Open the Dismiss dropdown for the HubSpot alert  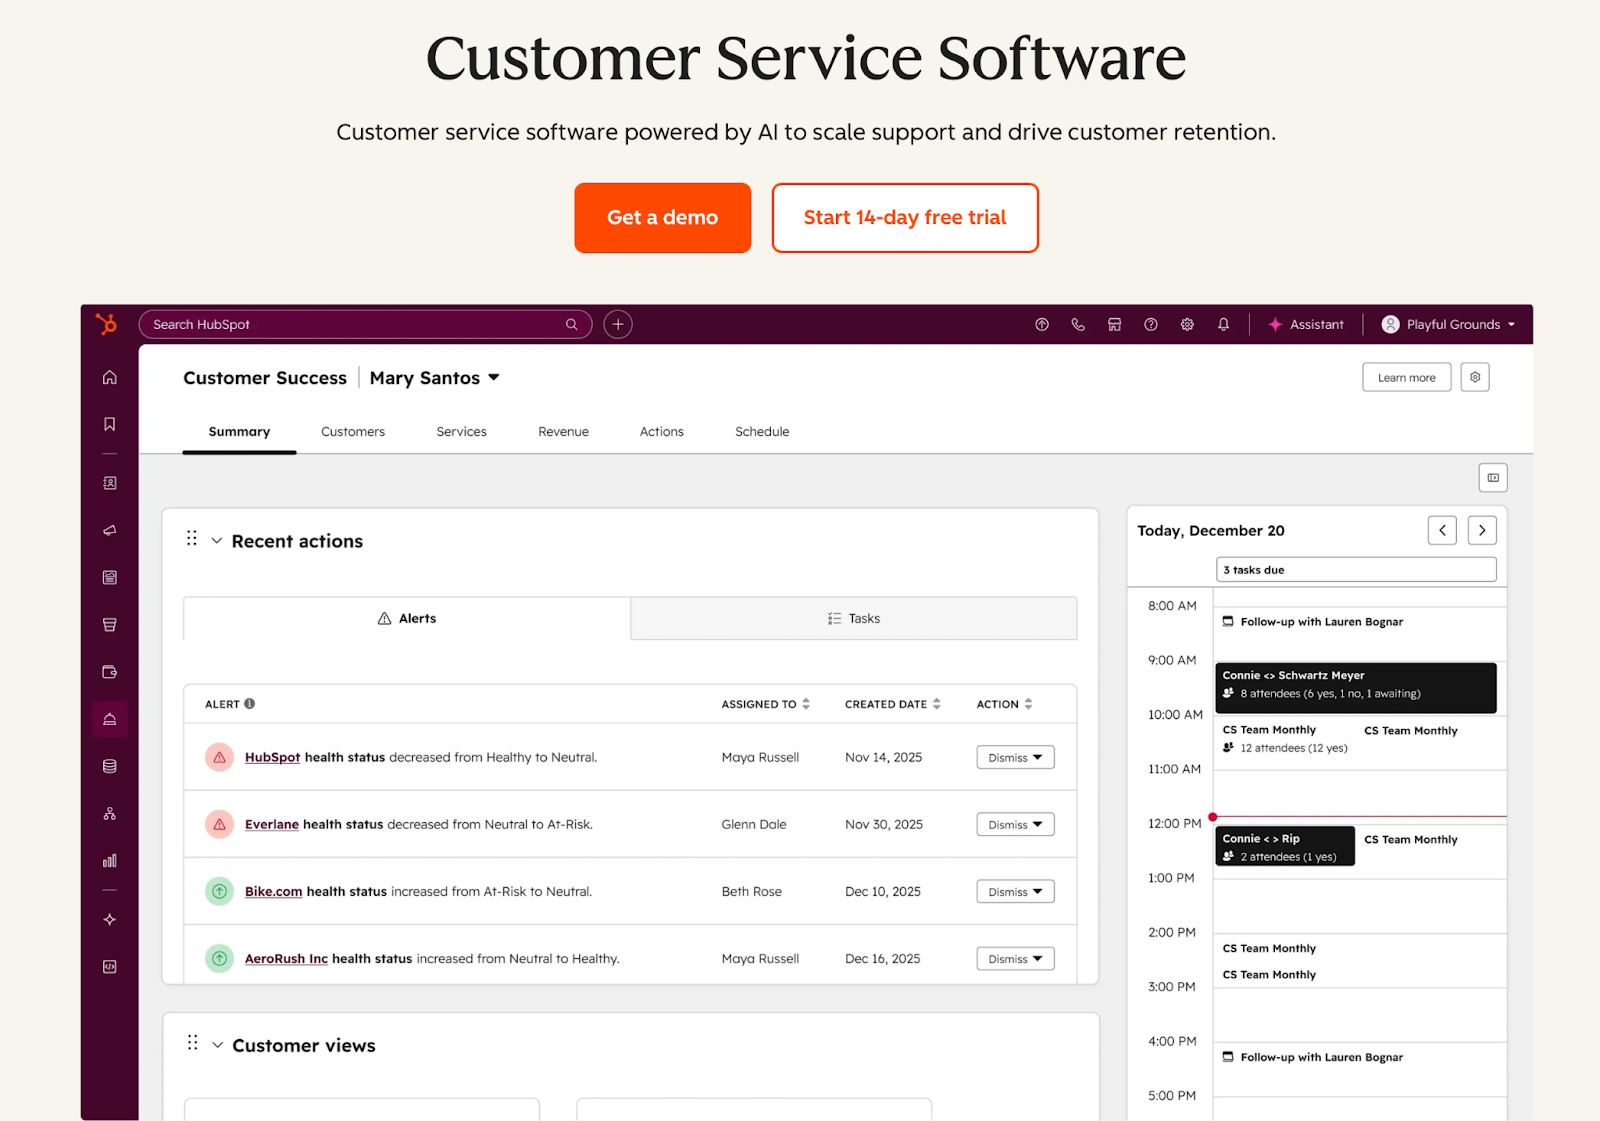coord(1015,757)
